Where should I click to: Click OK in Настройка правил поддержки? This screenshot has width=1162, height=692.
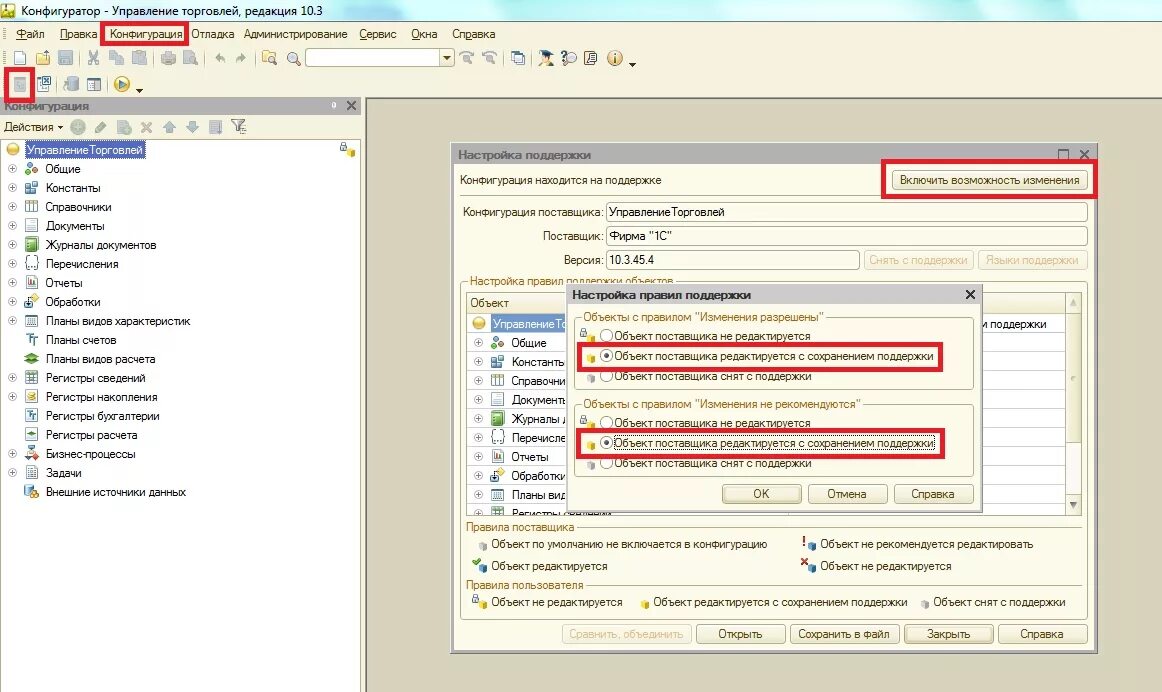click(761, 494)
